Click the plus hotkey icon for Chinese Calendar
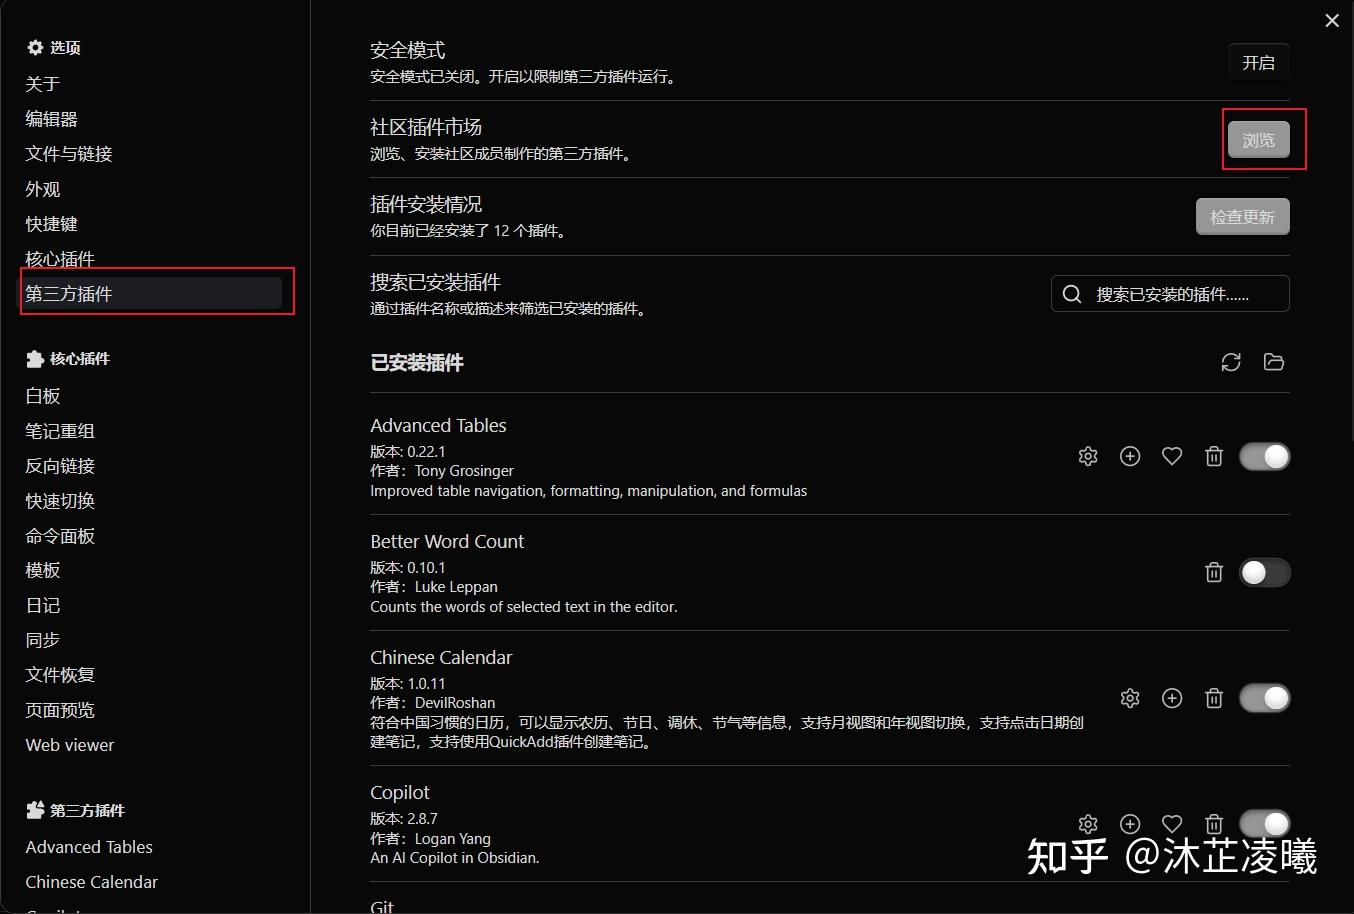1354x914 pixels. pyautogui.click(x=1172, y=698)
